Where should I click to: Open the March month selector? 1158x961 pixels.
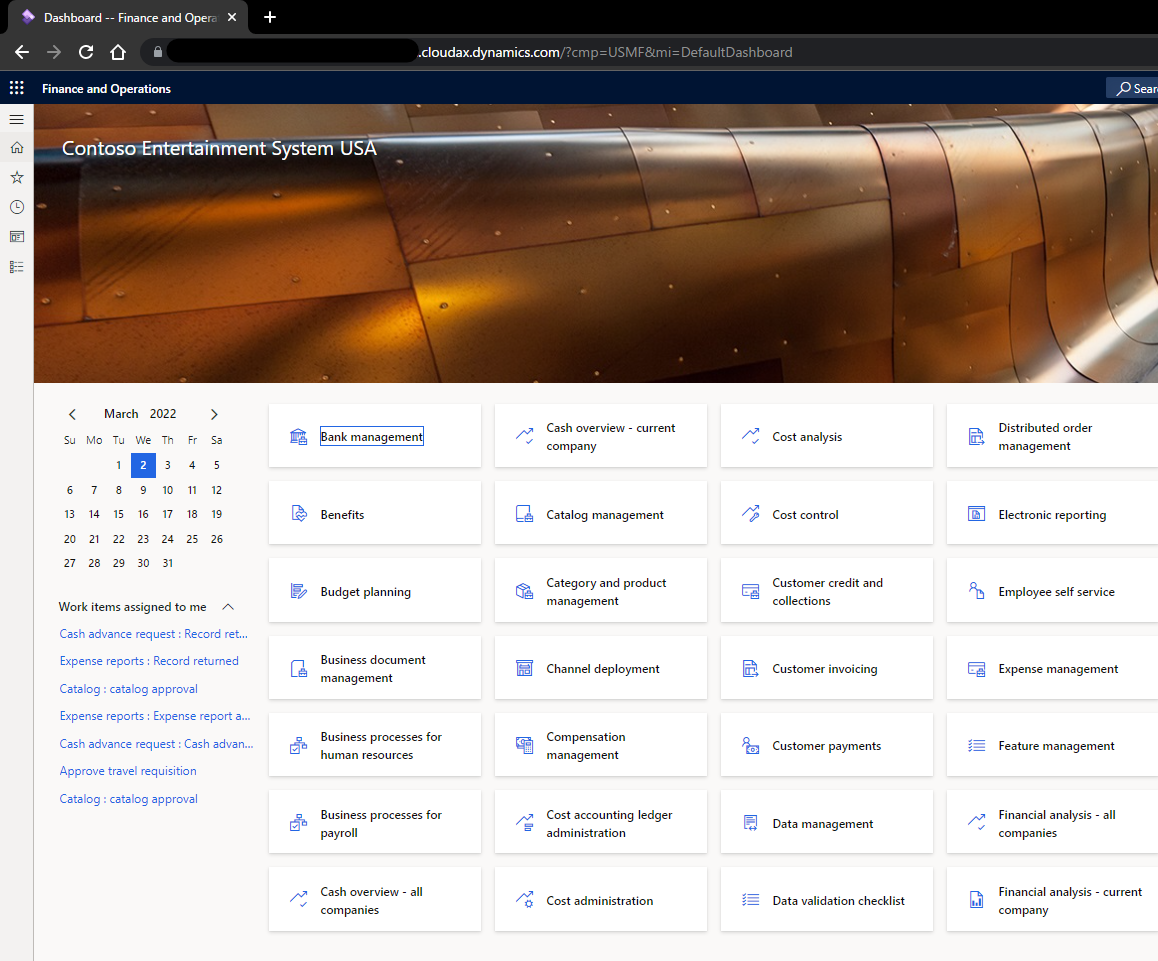[x=121, y=414]
